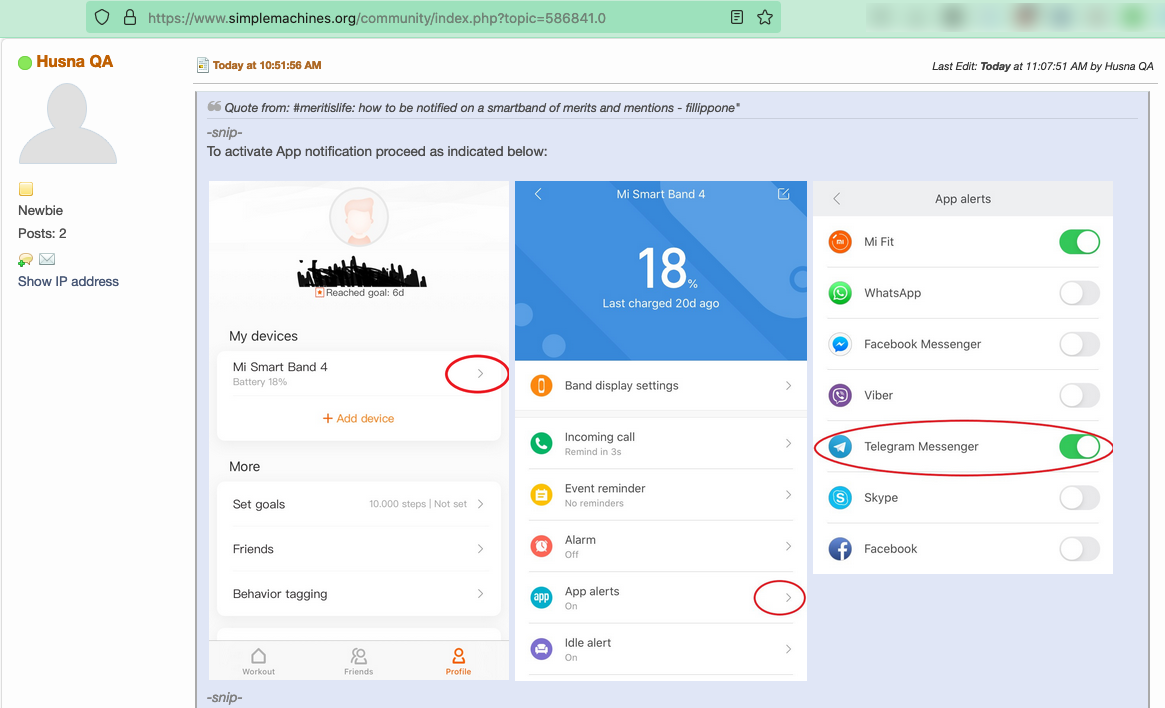The image size is (1165, 708).
Task: Click the post document icon beside timestamp
Action: pos(202,65)
